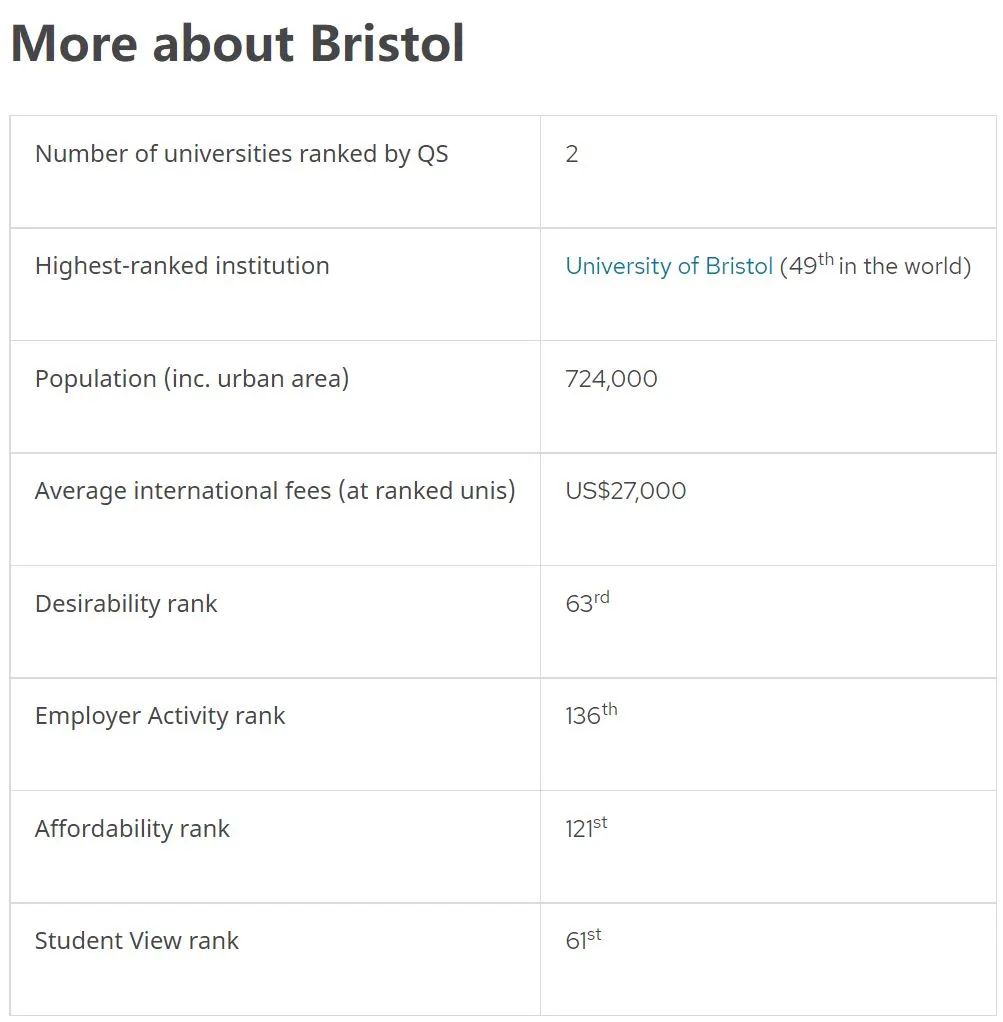Select the Student View rank label
Image resolution: width=1003 pixels, height=1022 pixels.
point(137,941)
